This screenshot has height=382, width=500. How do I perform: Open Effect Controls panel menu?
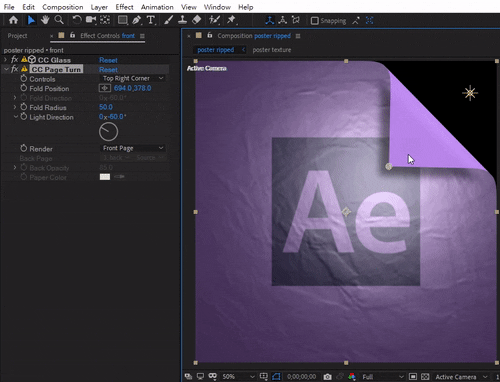pos(142,36)
